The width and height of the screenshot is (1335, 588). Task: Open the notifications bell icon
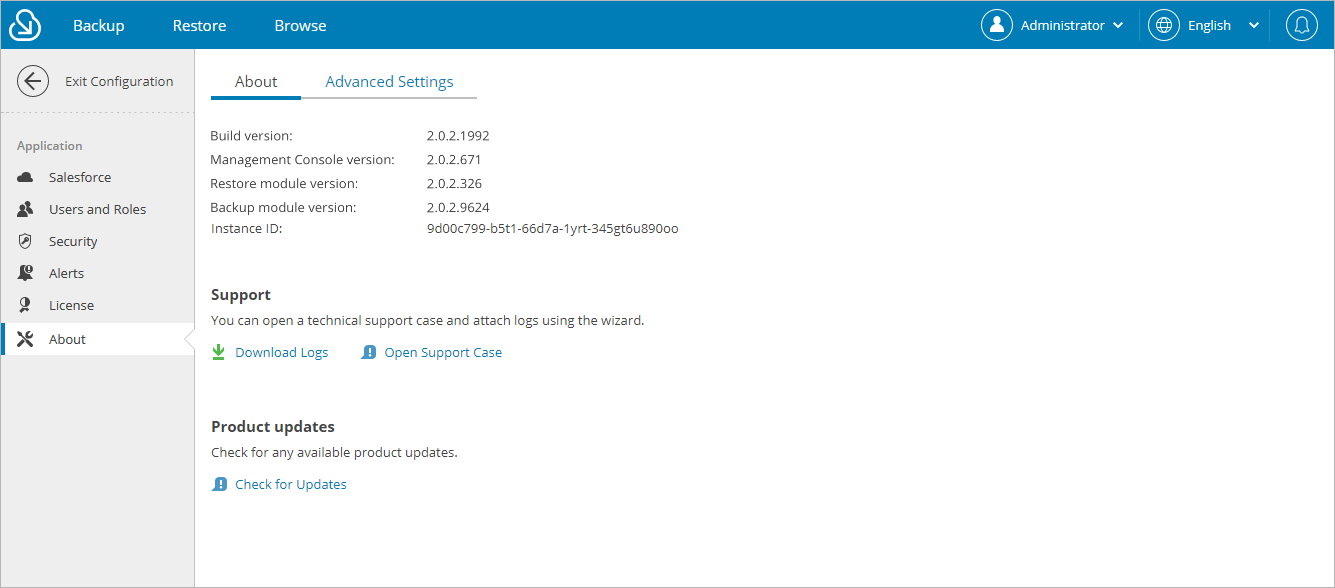pos(1301,25)
